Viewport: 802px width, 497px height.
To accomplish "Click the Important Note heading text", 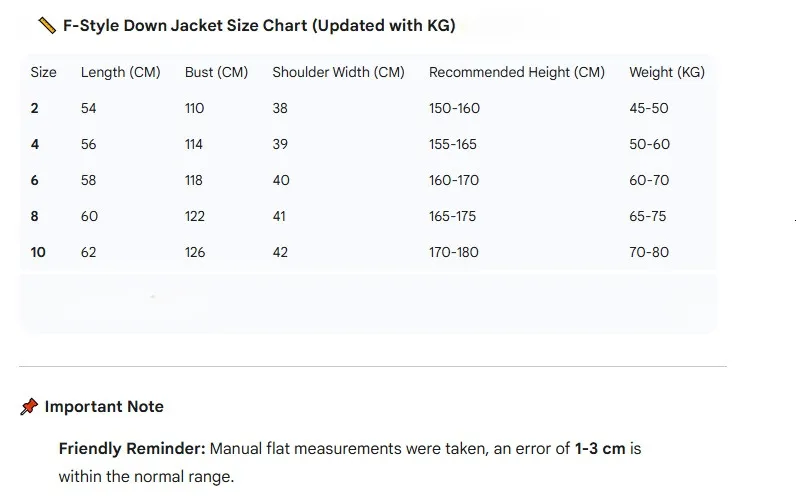I will [104, 407].
